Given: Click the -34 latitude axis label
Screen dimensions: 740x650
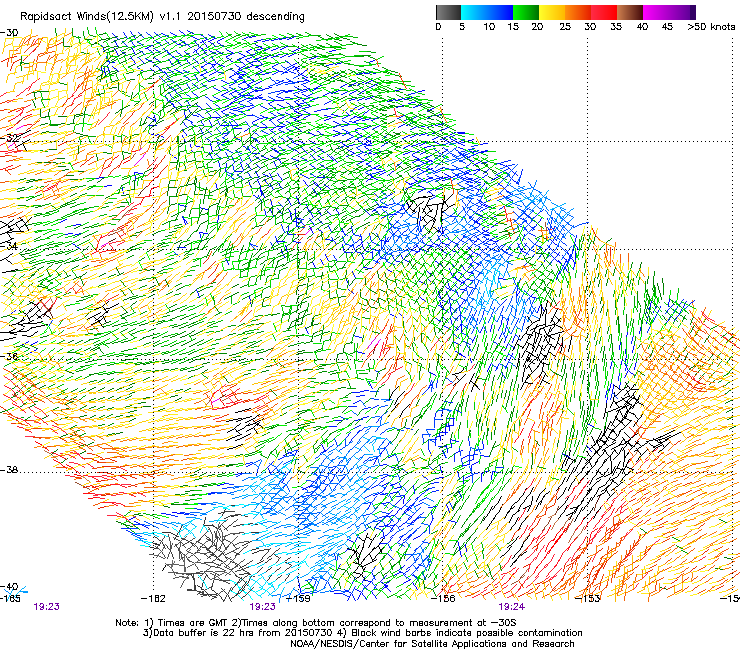Looking at the screenshot, I should tap(9, 246).
